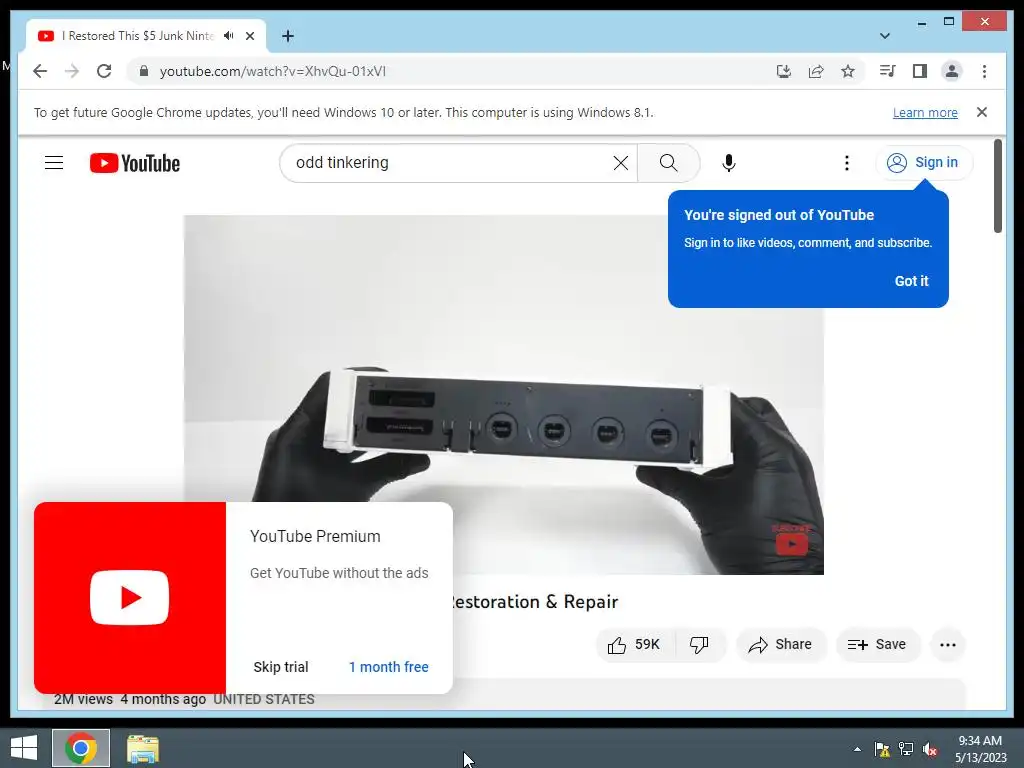
Task: Save the video to a playlist
Action: [877, 645]
